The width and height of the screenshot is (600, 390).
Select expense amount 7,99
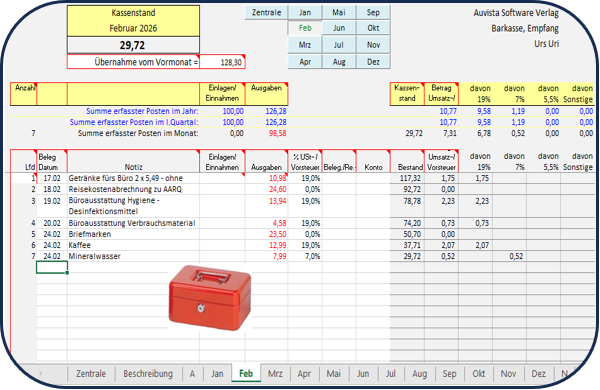266,256
